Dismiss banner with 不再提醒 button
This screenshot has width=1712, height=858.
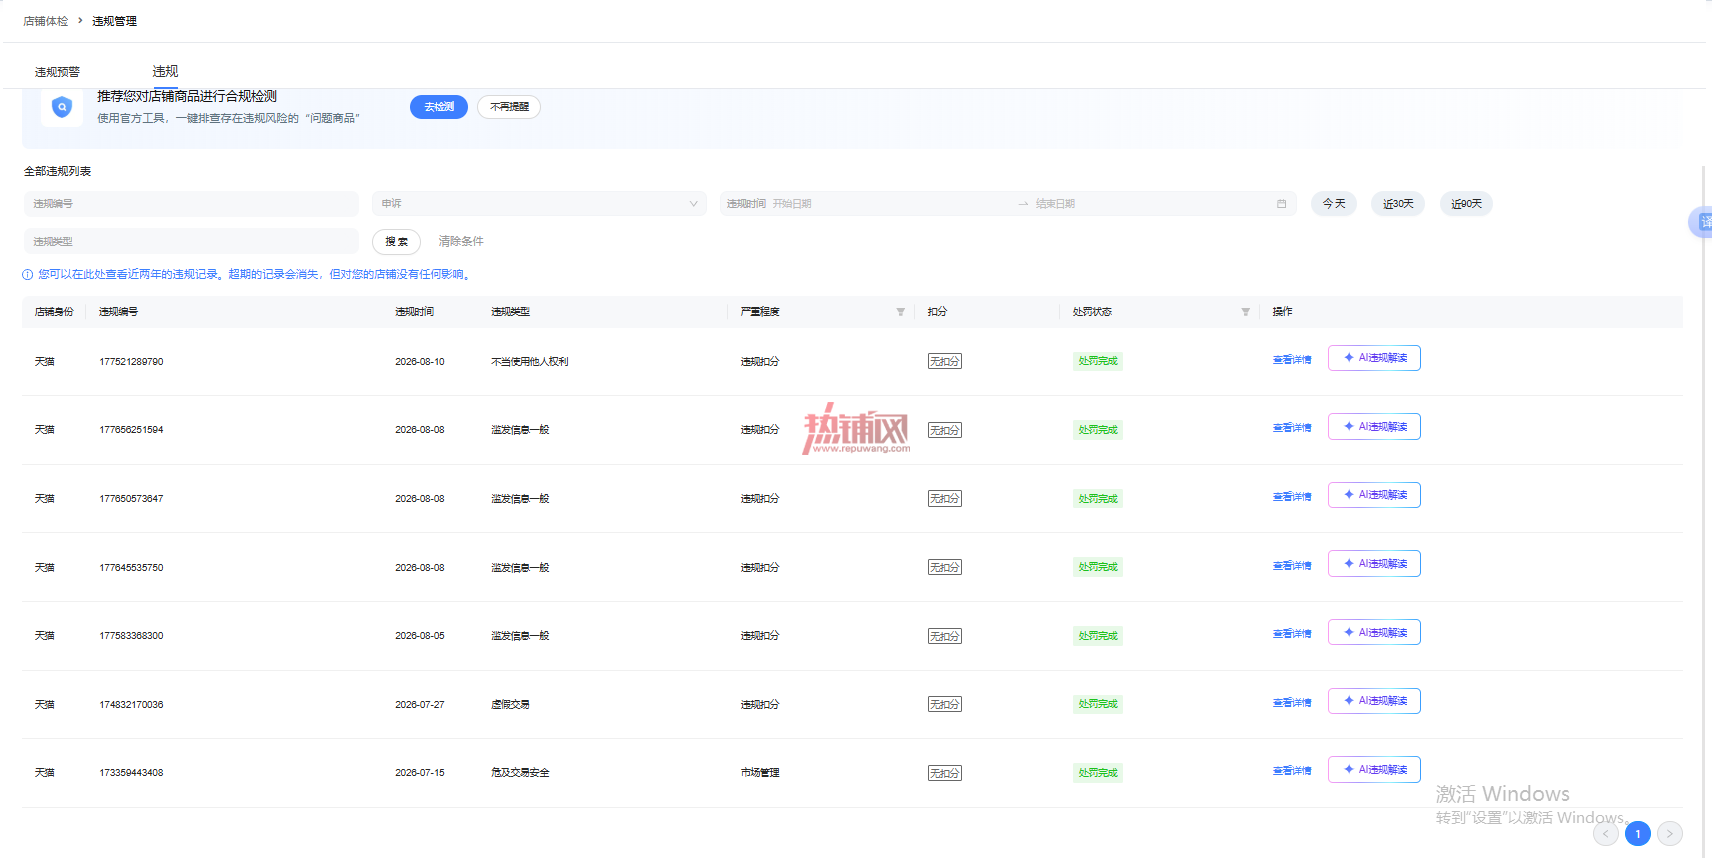(x=509, y=107)
